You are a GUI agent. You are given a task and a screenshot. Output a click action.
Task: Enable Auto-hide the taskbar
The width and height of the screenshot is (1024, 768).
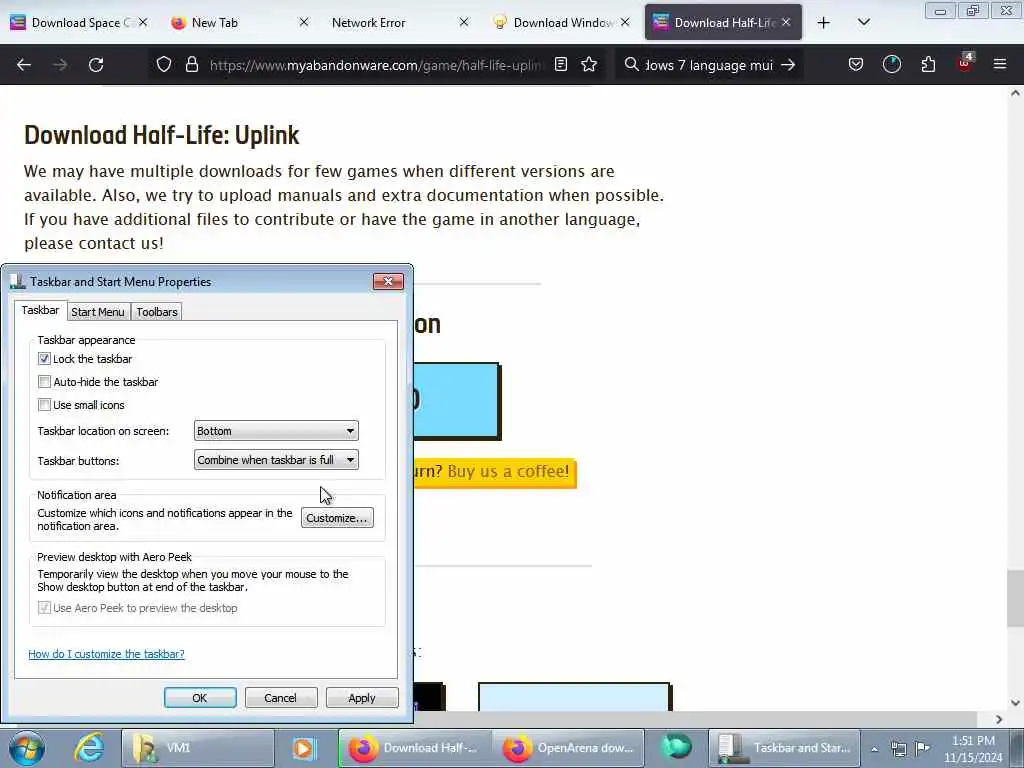tap(44, 381)
